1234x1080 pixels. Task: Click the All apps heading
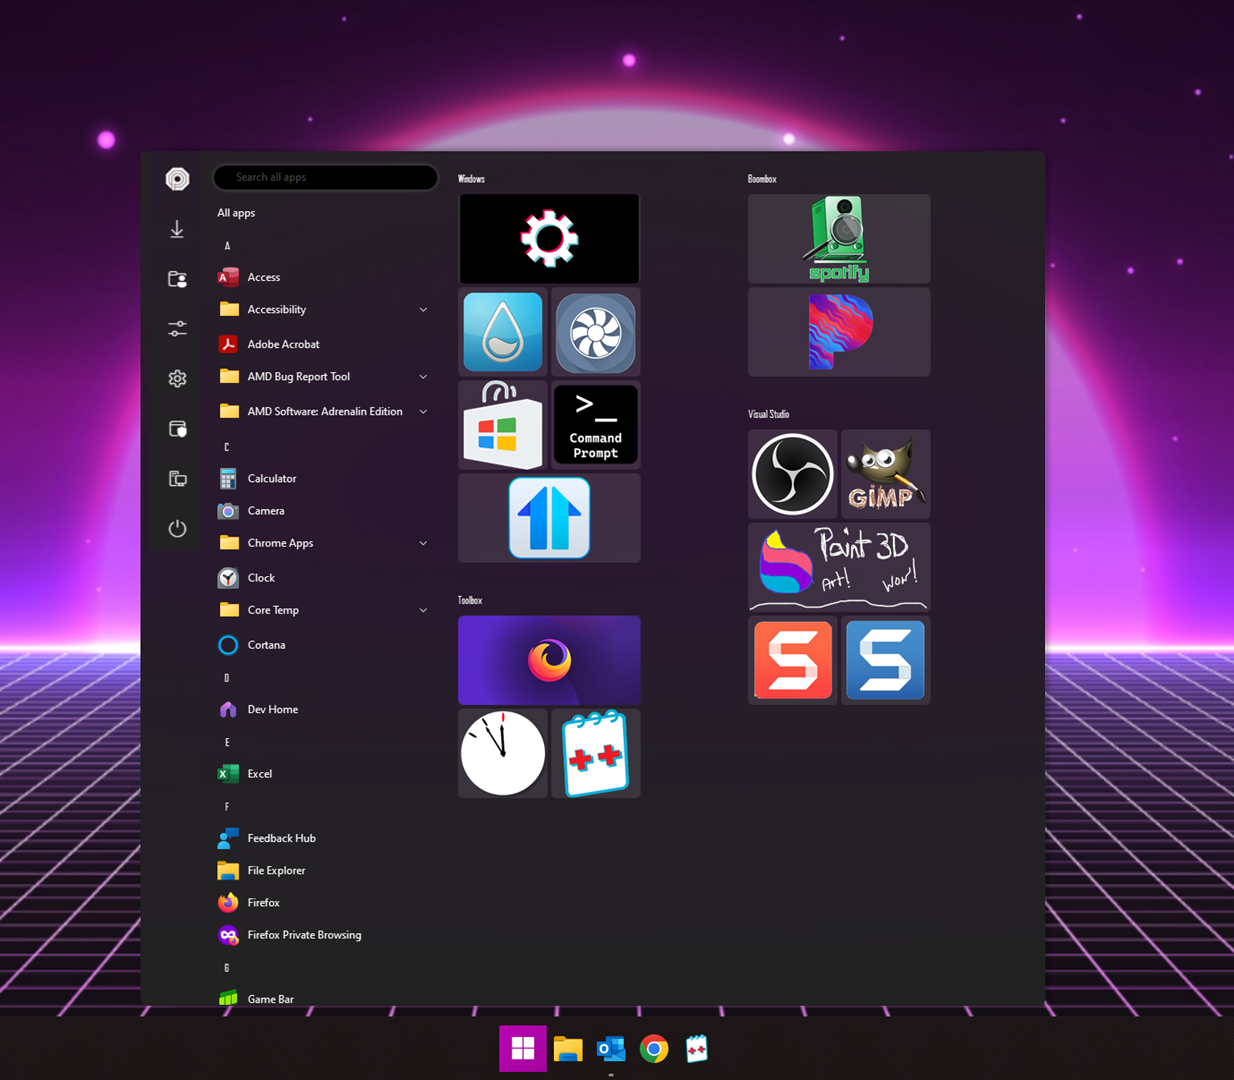(x=236, y=213)
